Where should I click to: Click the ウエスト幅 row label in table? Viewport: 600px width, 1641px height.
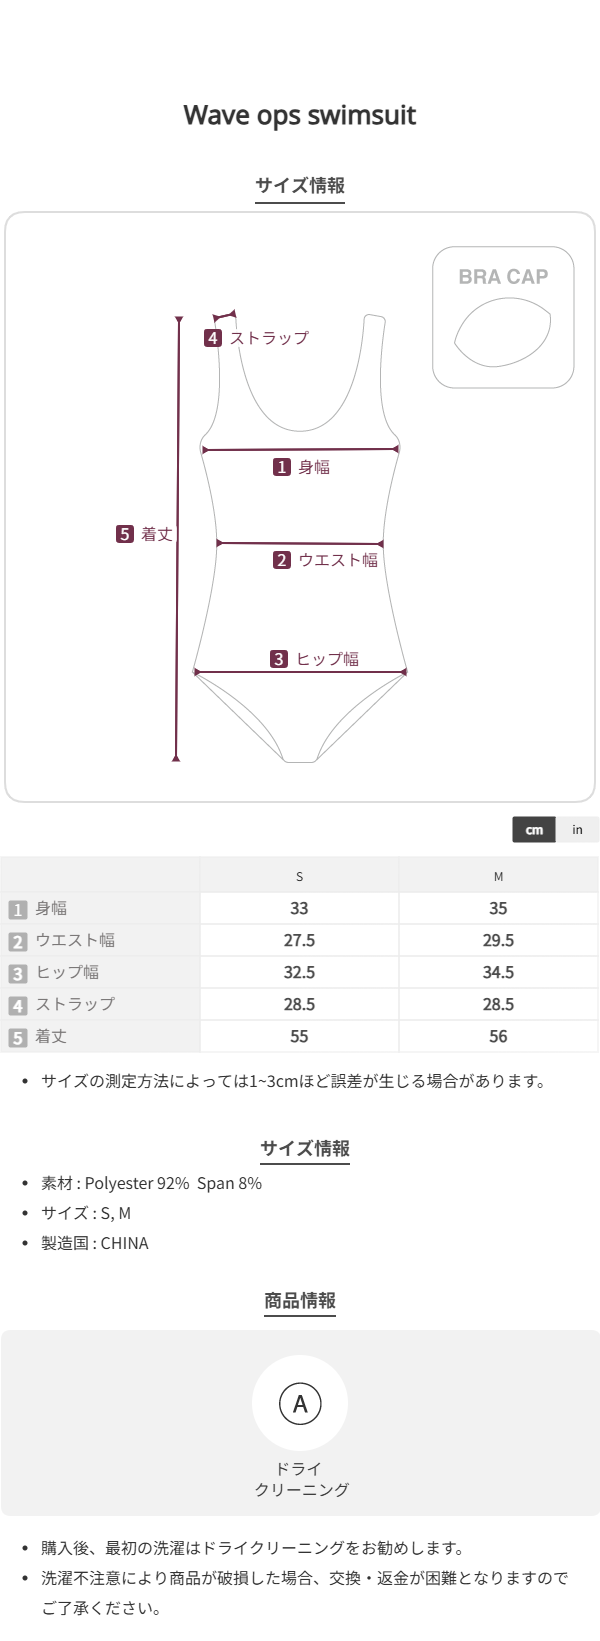(75, 941)
